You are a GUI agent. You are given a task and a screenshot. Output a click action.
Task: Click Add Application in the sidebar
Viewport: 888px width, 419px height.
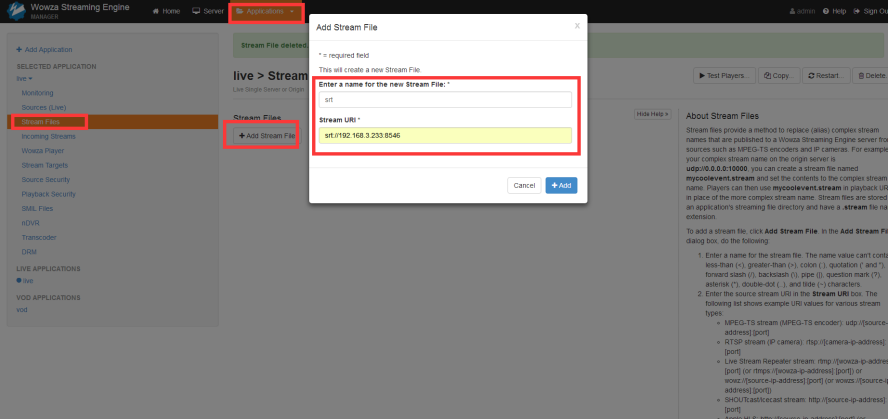44,50
